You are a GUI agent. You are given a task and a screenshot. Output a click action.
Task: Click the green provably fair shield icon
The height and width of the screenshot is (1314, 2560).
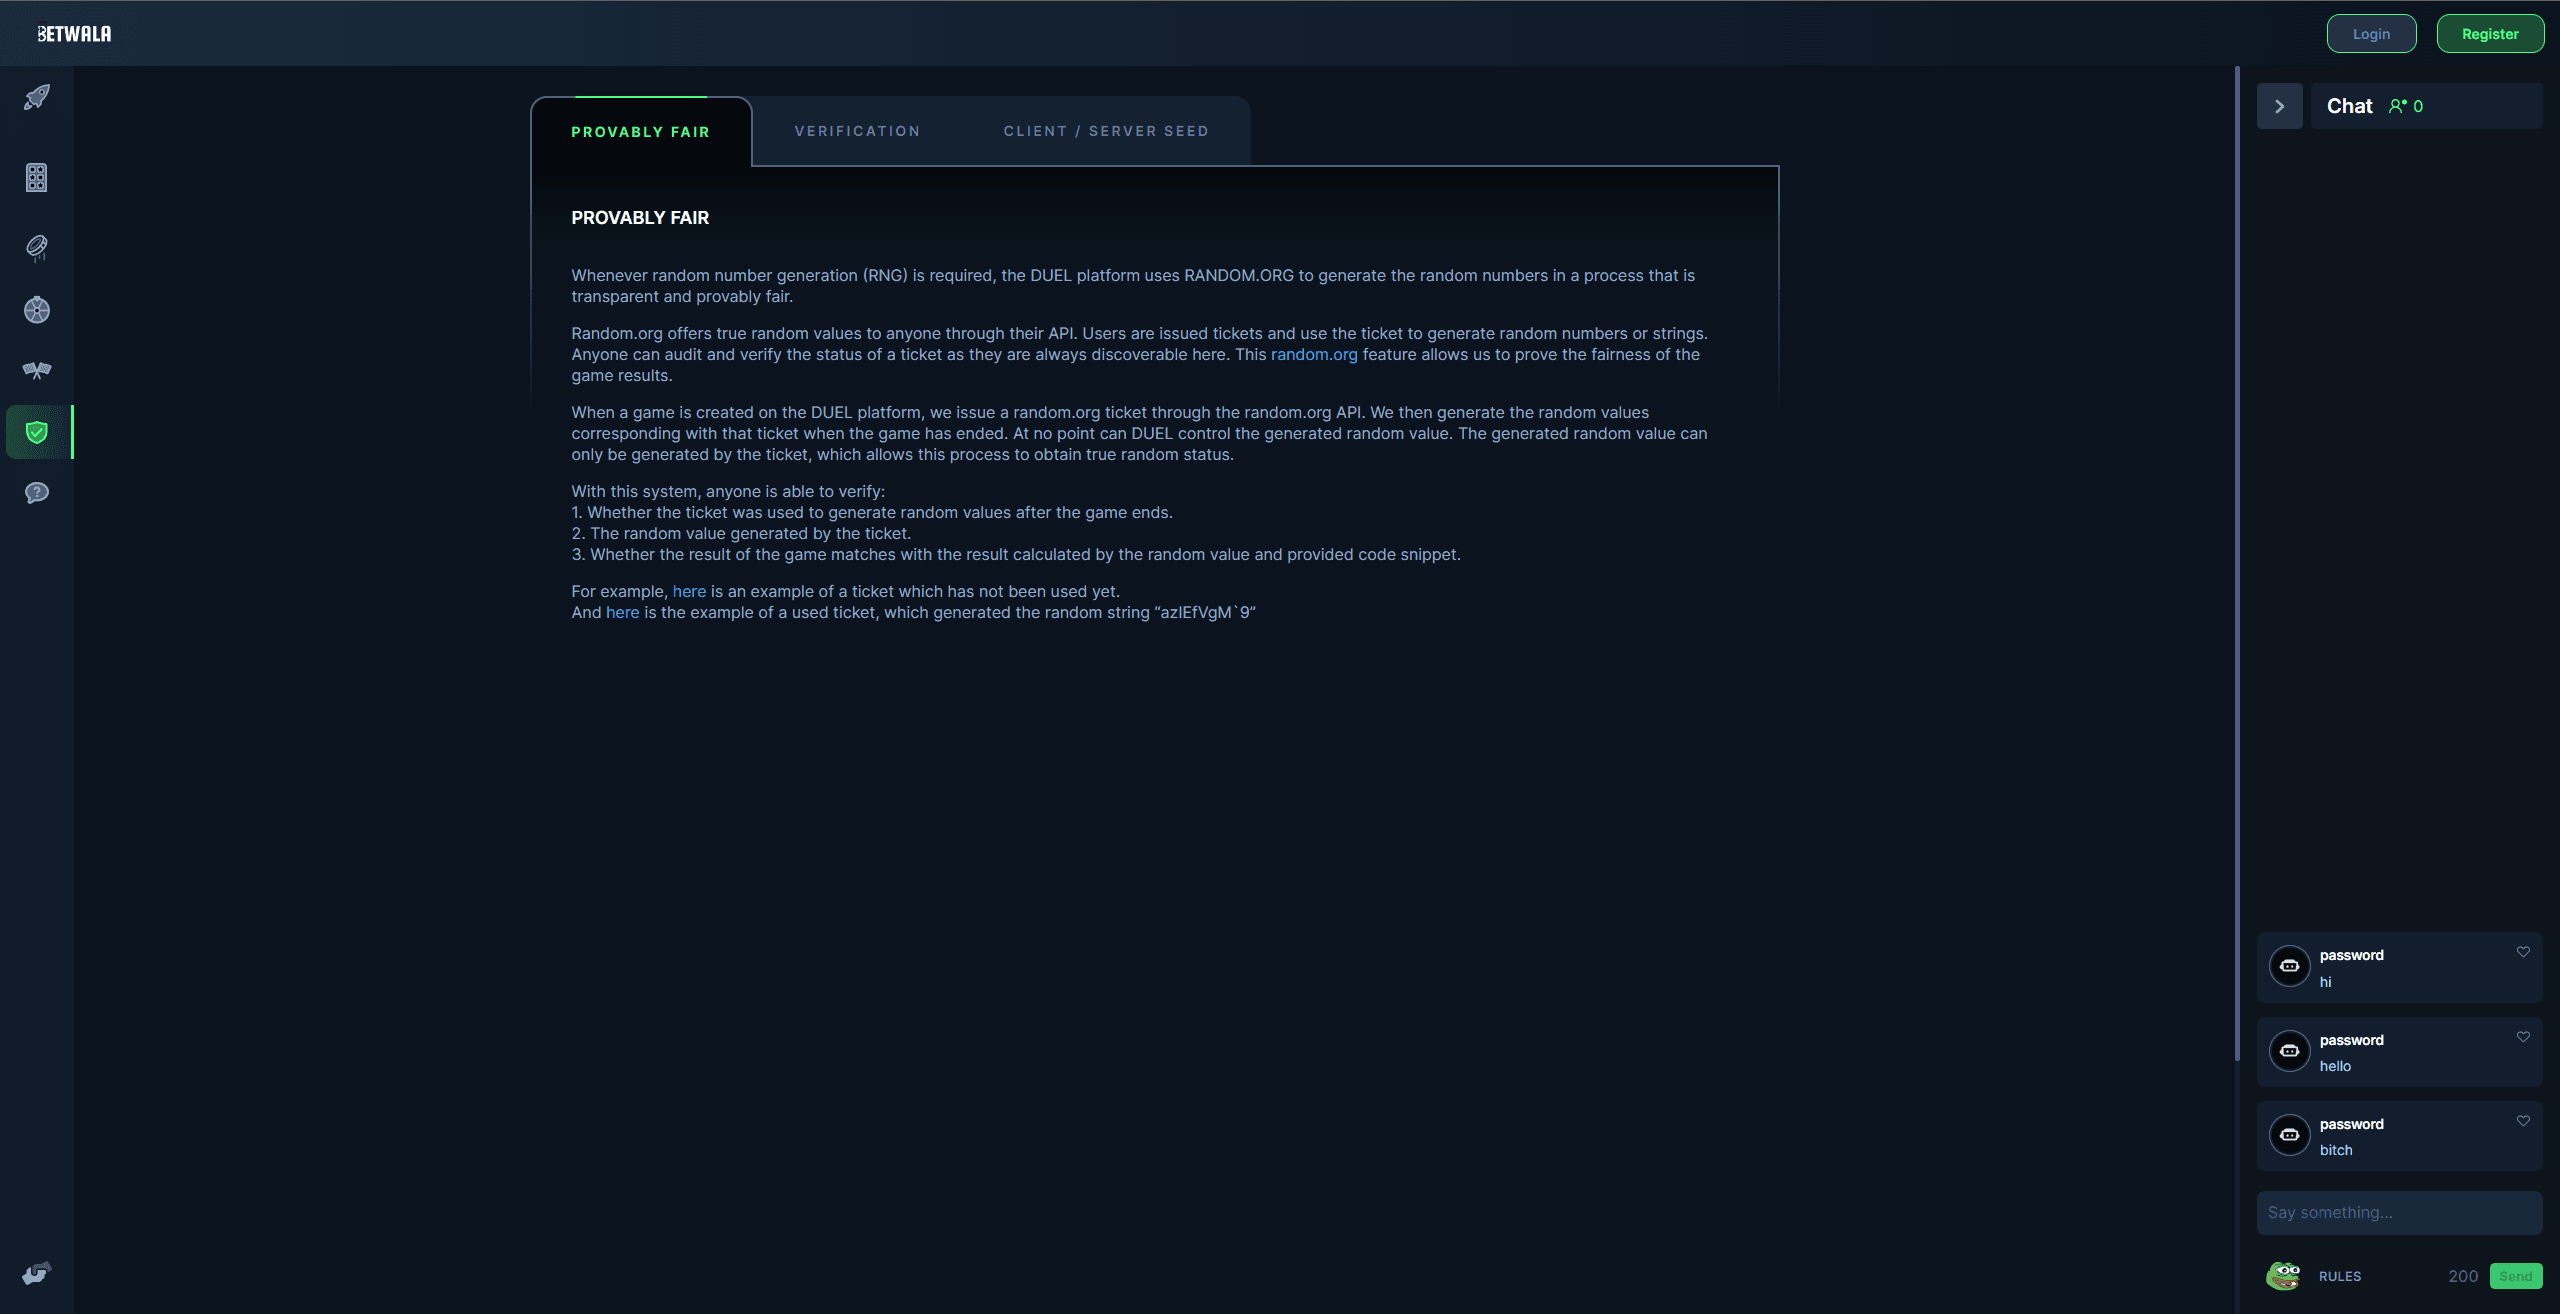(37, 432)
